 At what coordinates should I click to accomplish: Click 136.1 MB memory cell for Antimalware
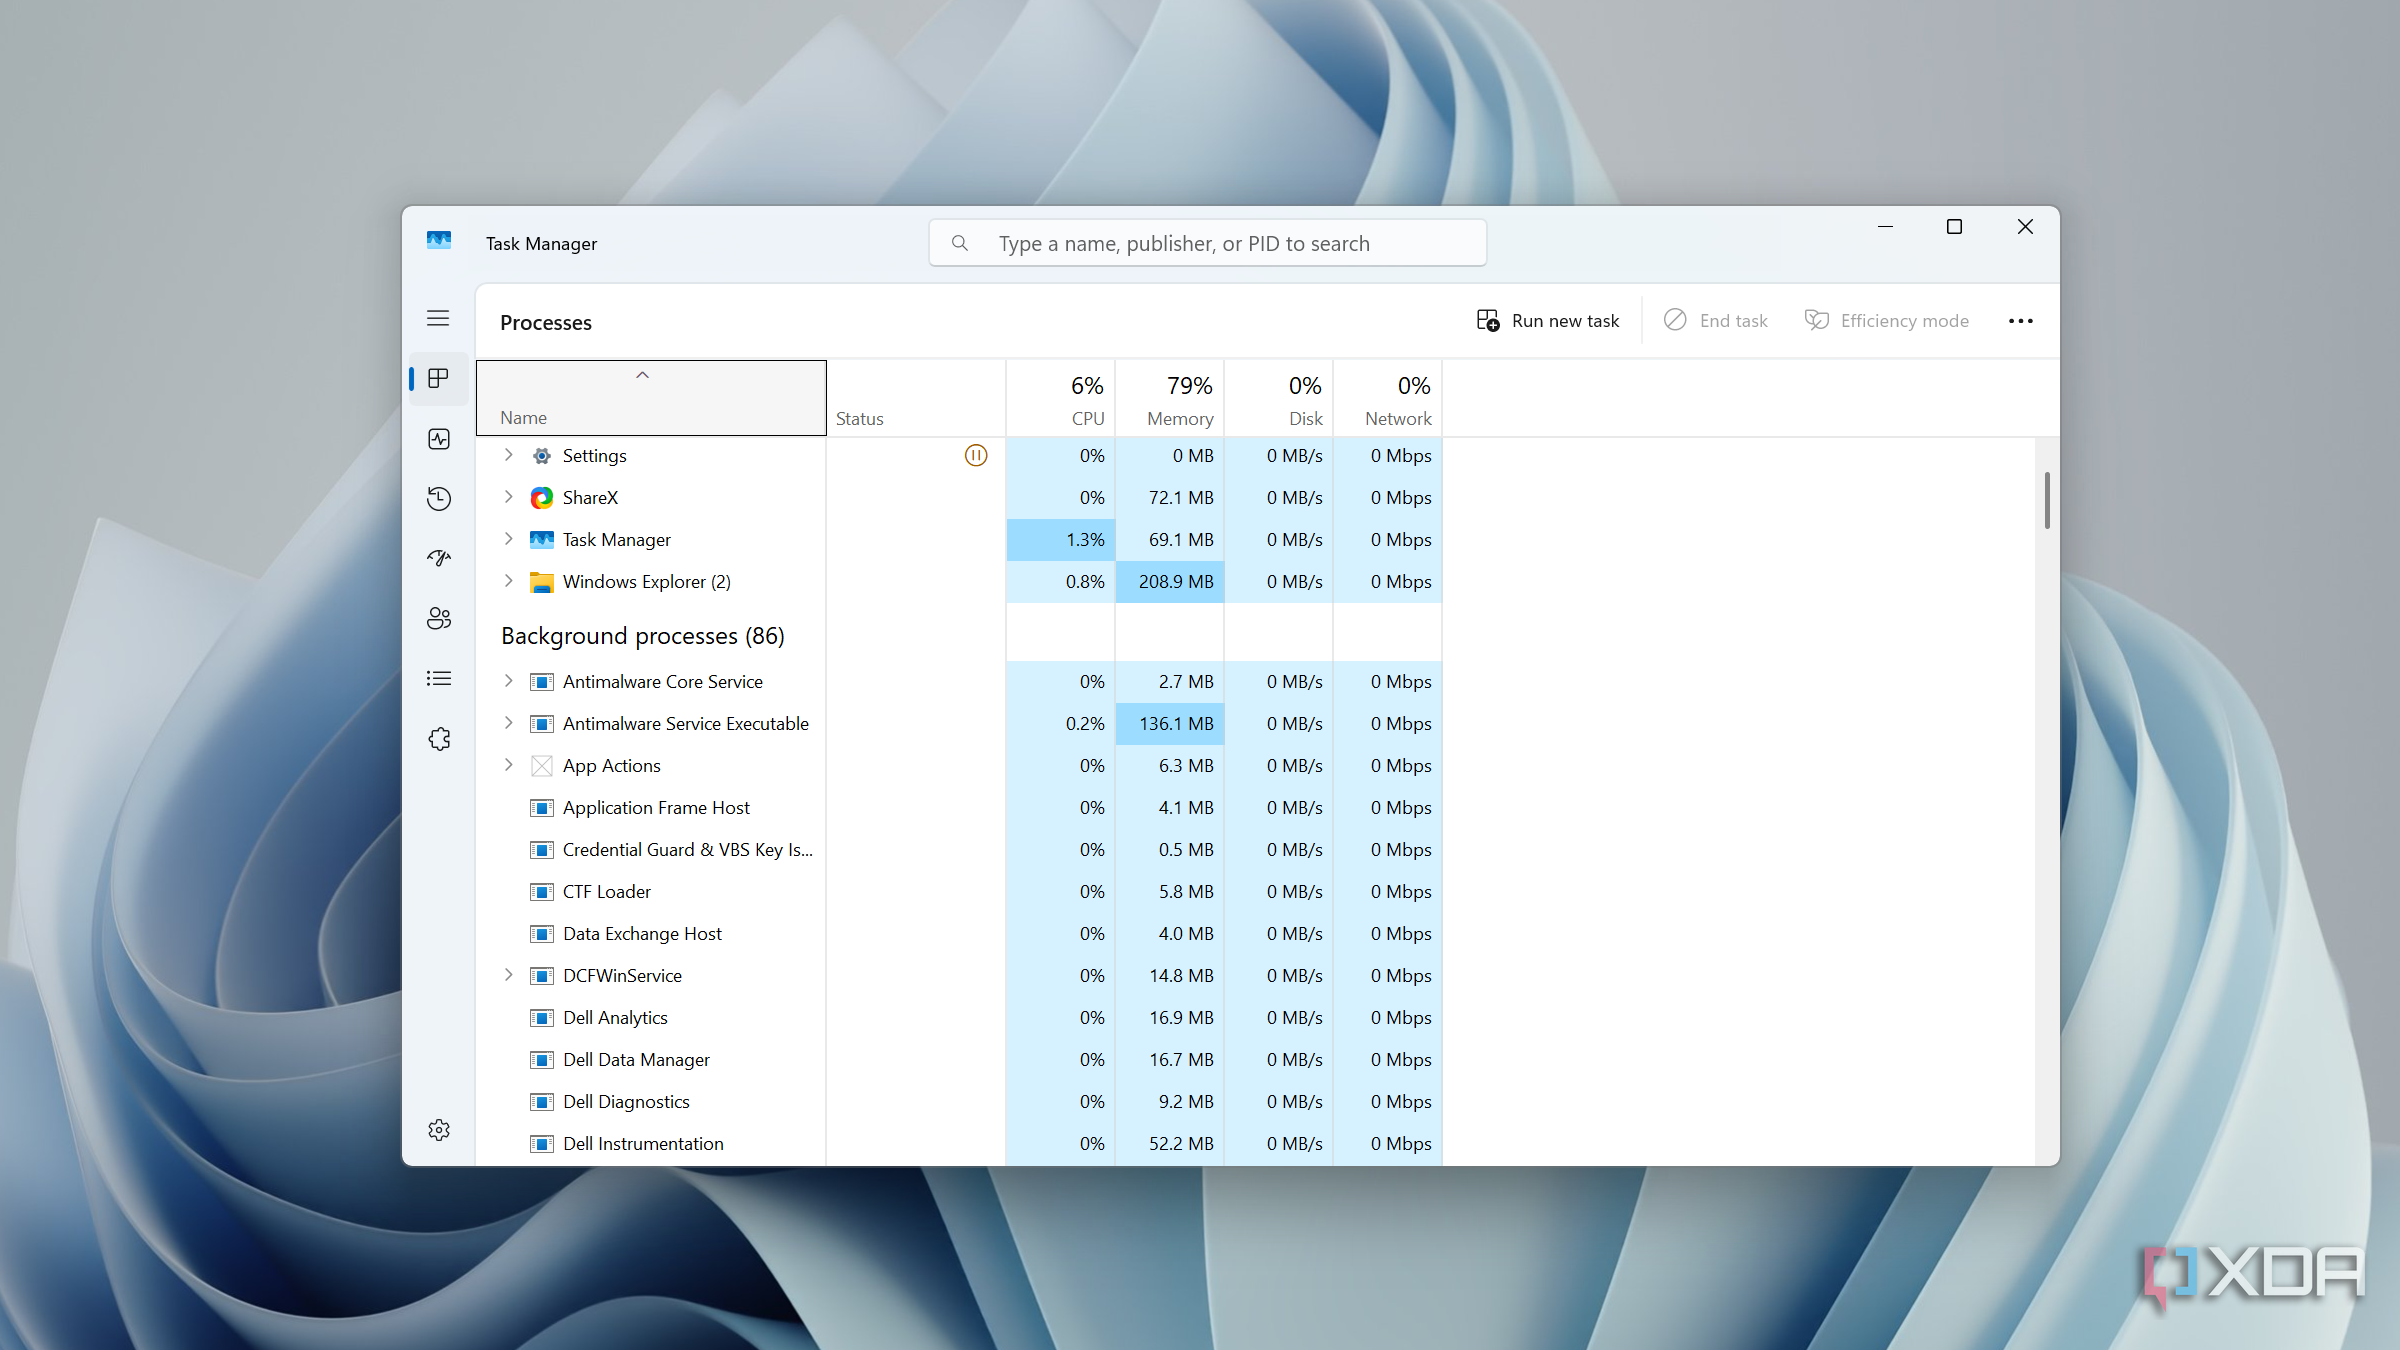1170,723
